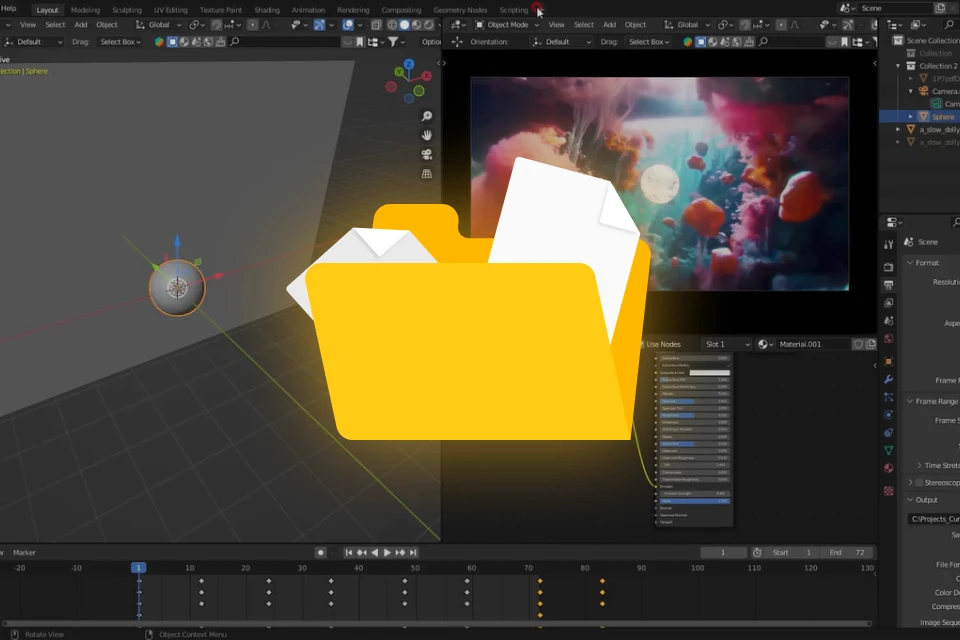
Task: Click new scene icon next to Scene field
Action: [941, 8]
